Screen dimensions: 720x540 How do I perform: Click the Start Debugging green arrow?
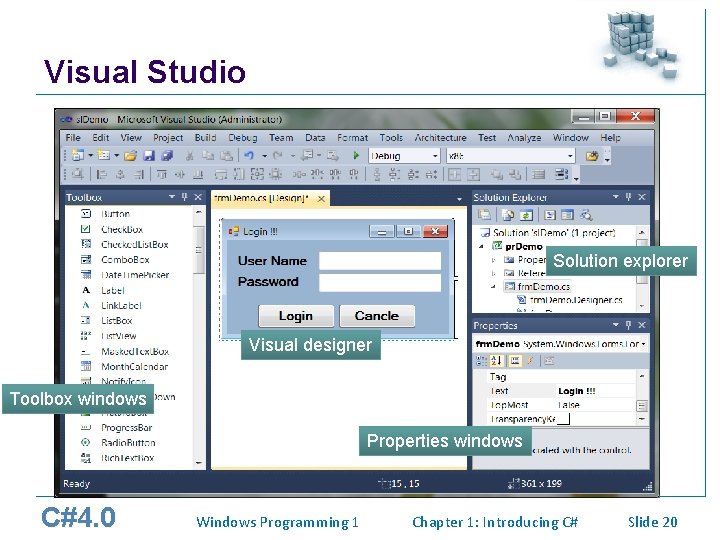(356, 156)
